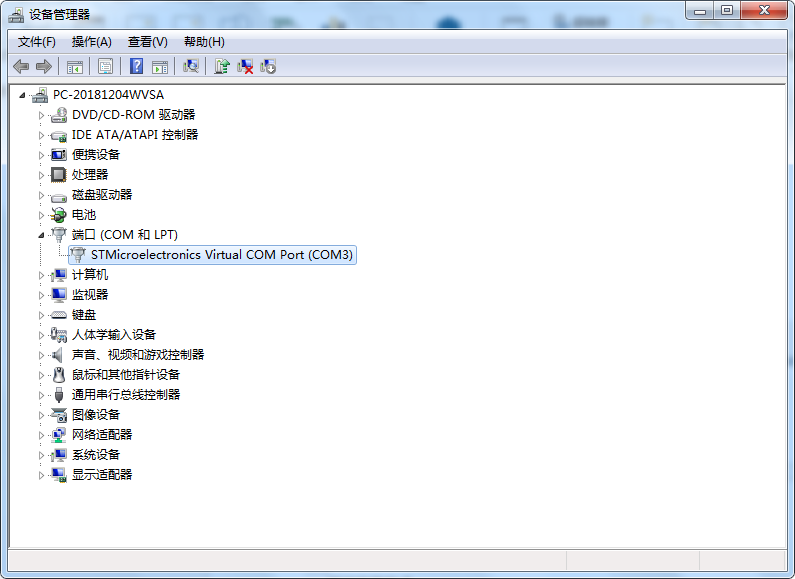Click the 电池 battery icon
The width and height of the screenshot is (795, 579).
tap(59, 215)
